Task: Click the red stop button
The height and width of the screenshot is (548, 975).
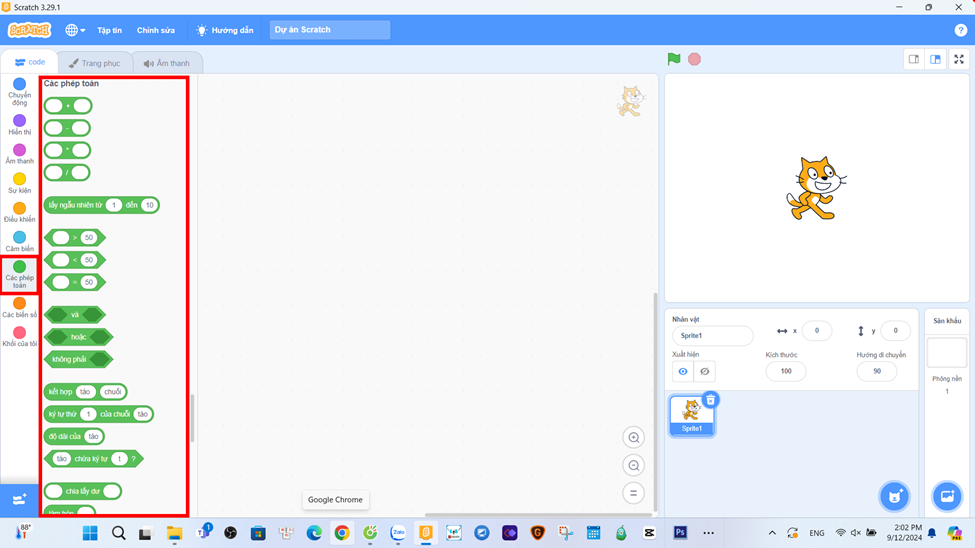Action: pos(695,59)
